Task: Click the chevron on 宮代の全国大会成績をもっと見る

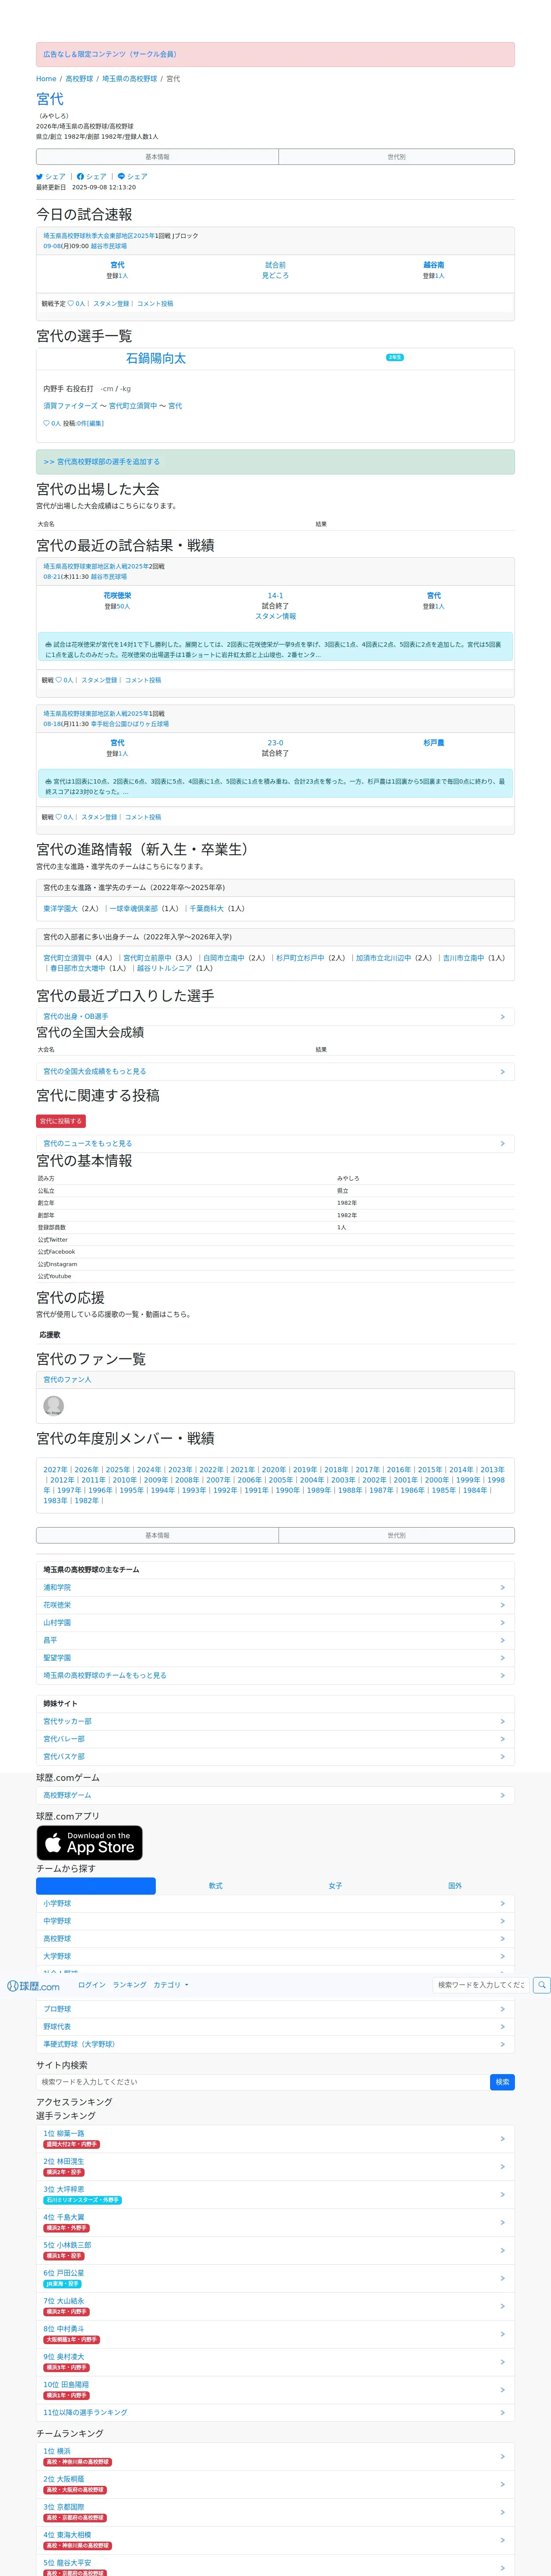Action: (502, 1072)
